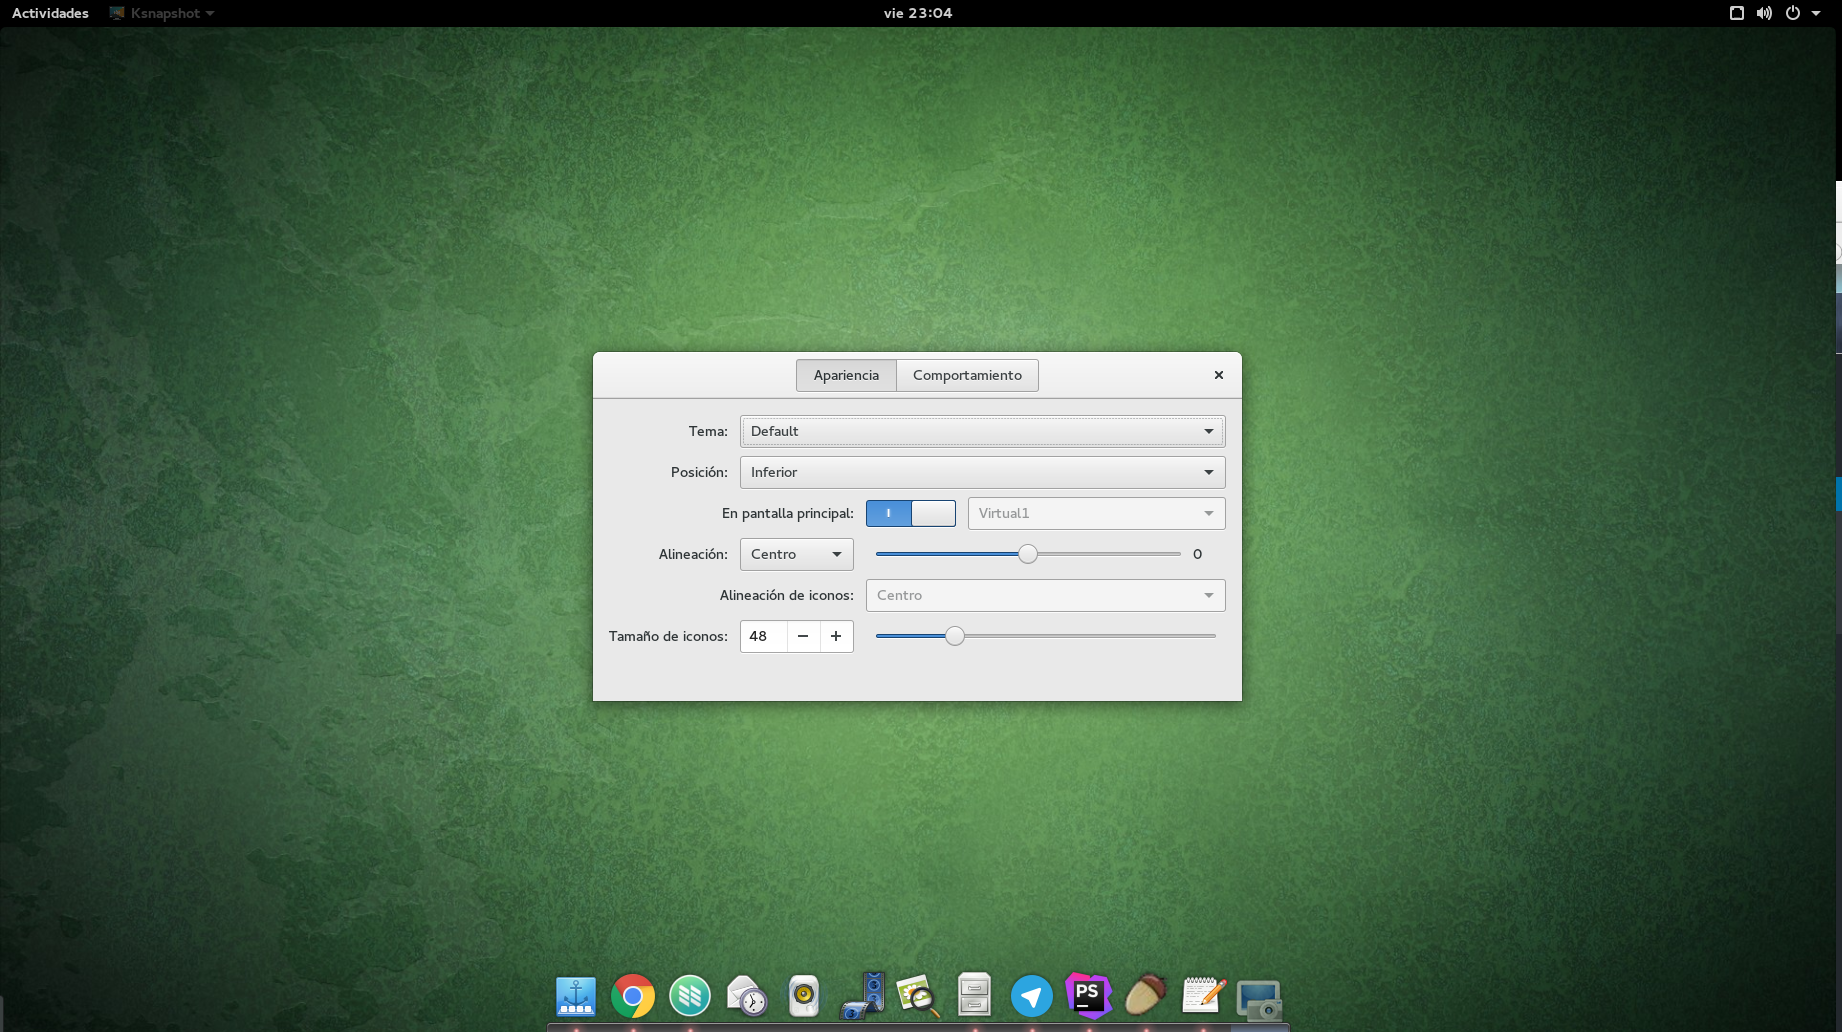Viewport: 1842px width, 1032px height.
Task: Click the Plank anchor icon in the dock
Action: (575, 995)
